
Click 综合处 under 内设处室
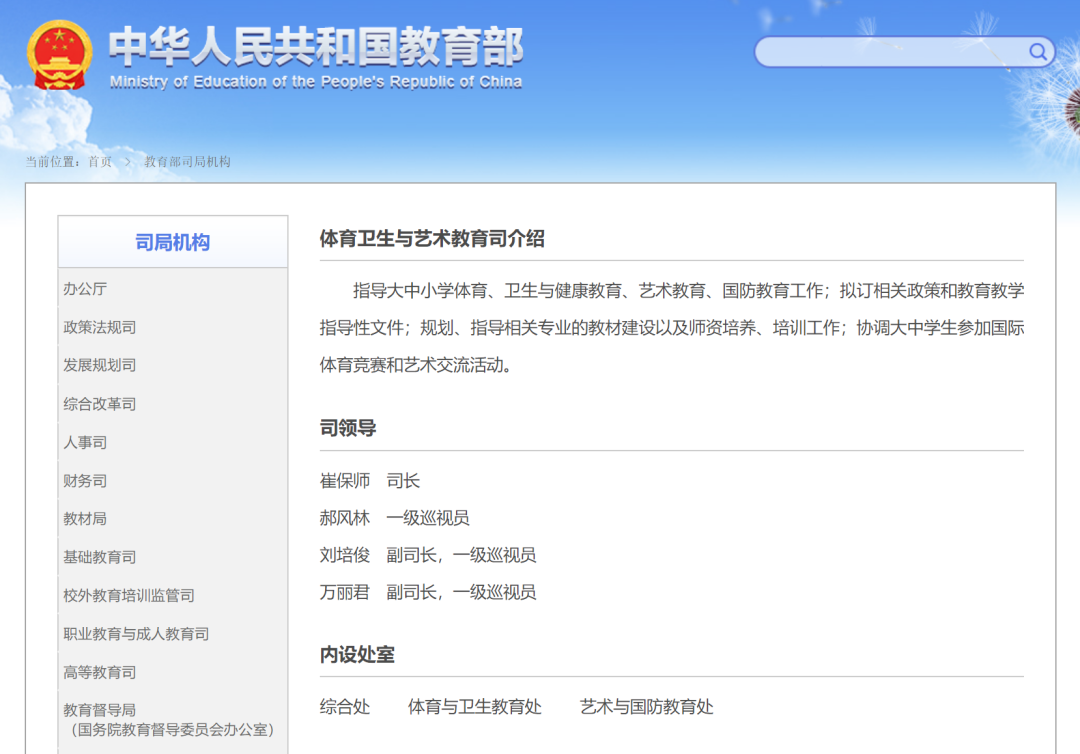pyautogui.click(x=345, y=707)
